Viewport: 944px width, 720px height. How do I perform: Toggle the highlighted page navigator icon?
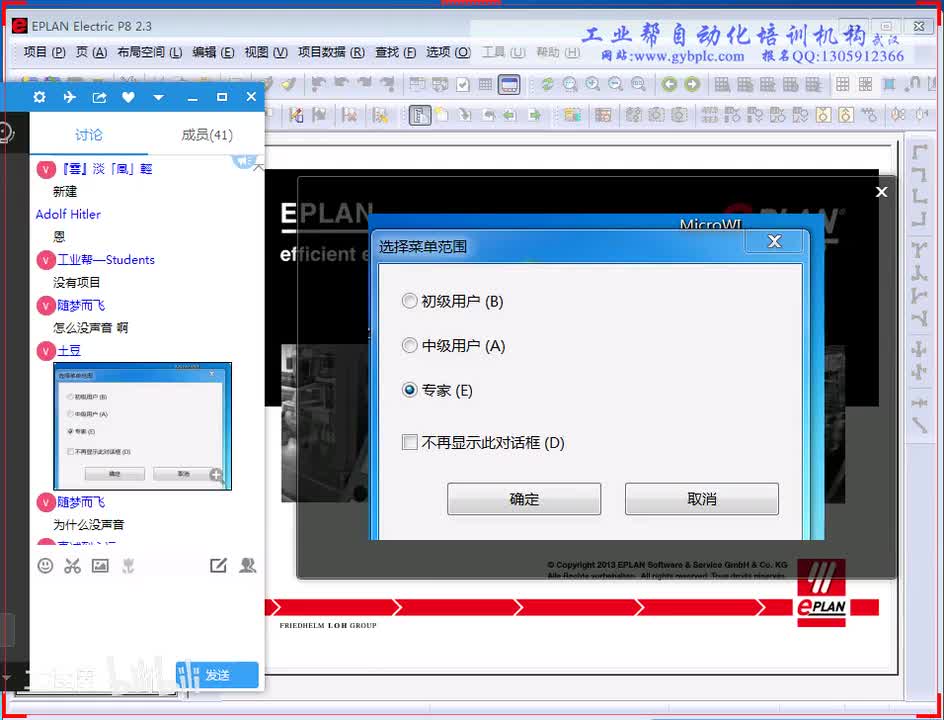(420, 114)
